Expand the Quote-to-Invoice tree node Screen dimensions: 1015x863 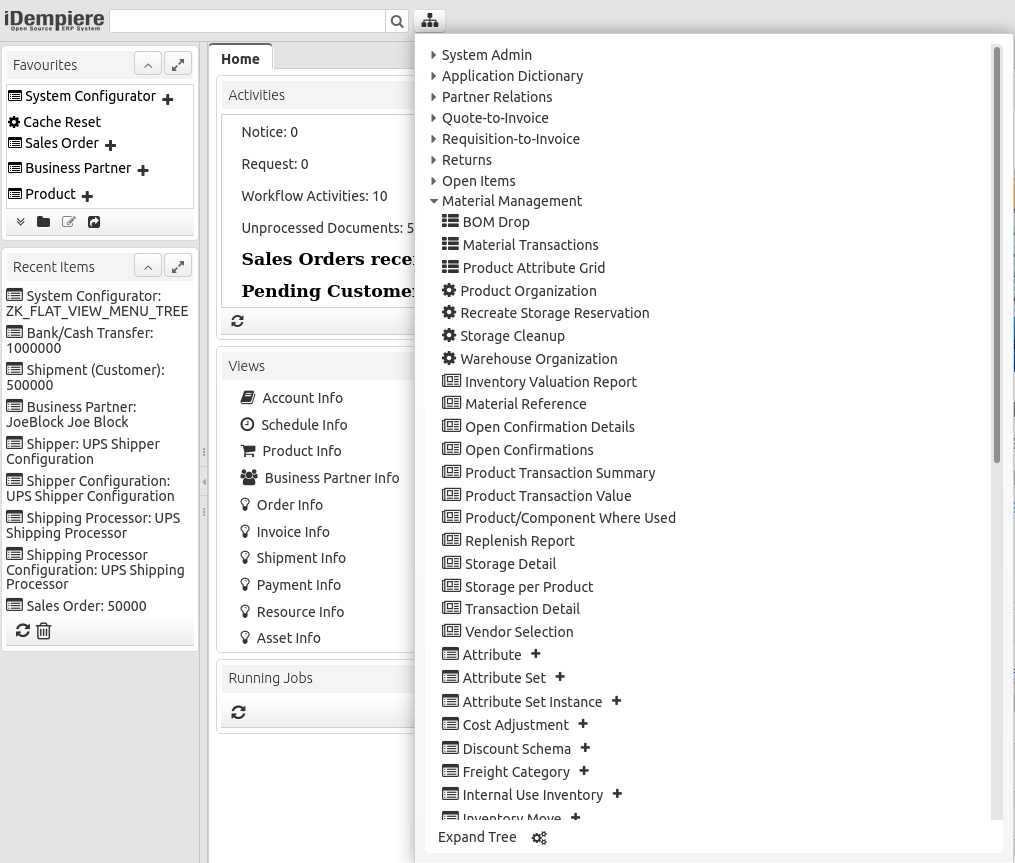tap(433, 118)
